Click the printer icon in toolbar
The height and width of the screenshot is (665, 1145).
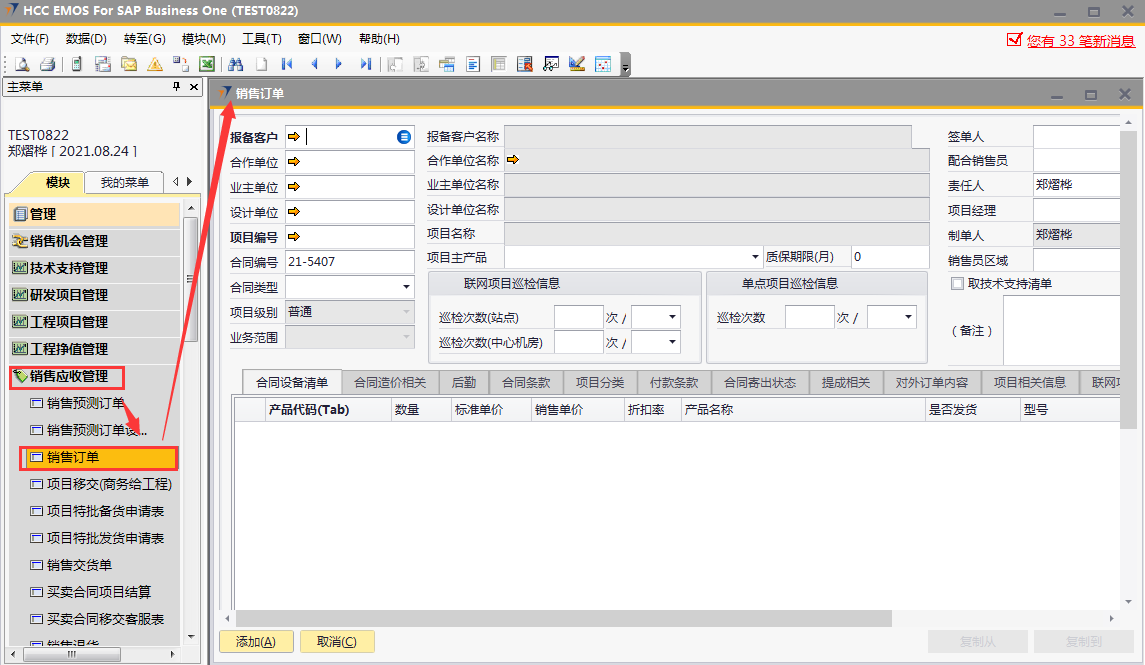(47, 64)
